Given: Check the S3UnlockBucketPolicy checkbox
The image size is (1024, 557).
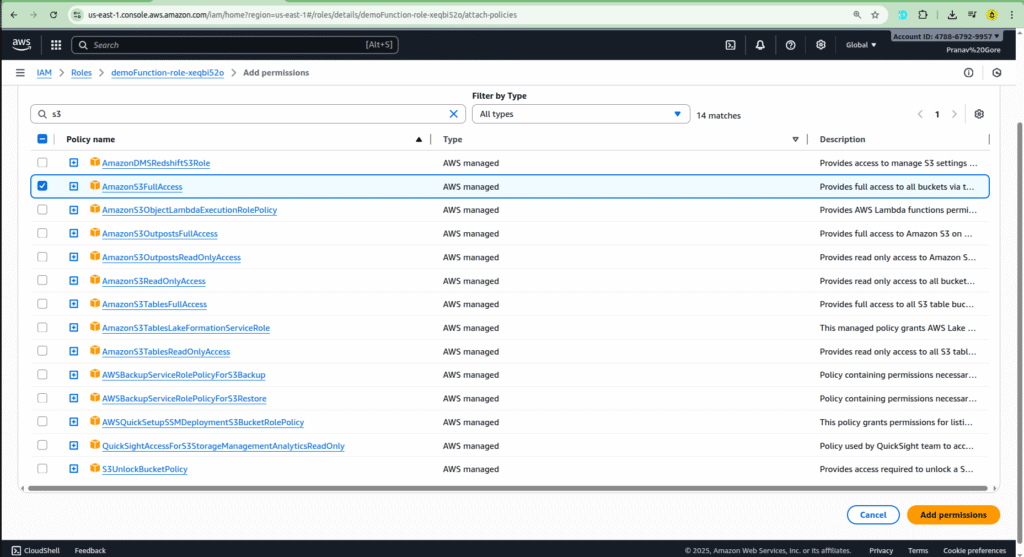Looking at the screenshot, I should (42, 468).
